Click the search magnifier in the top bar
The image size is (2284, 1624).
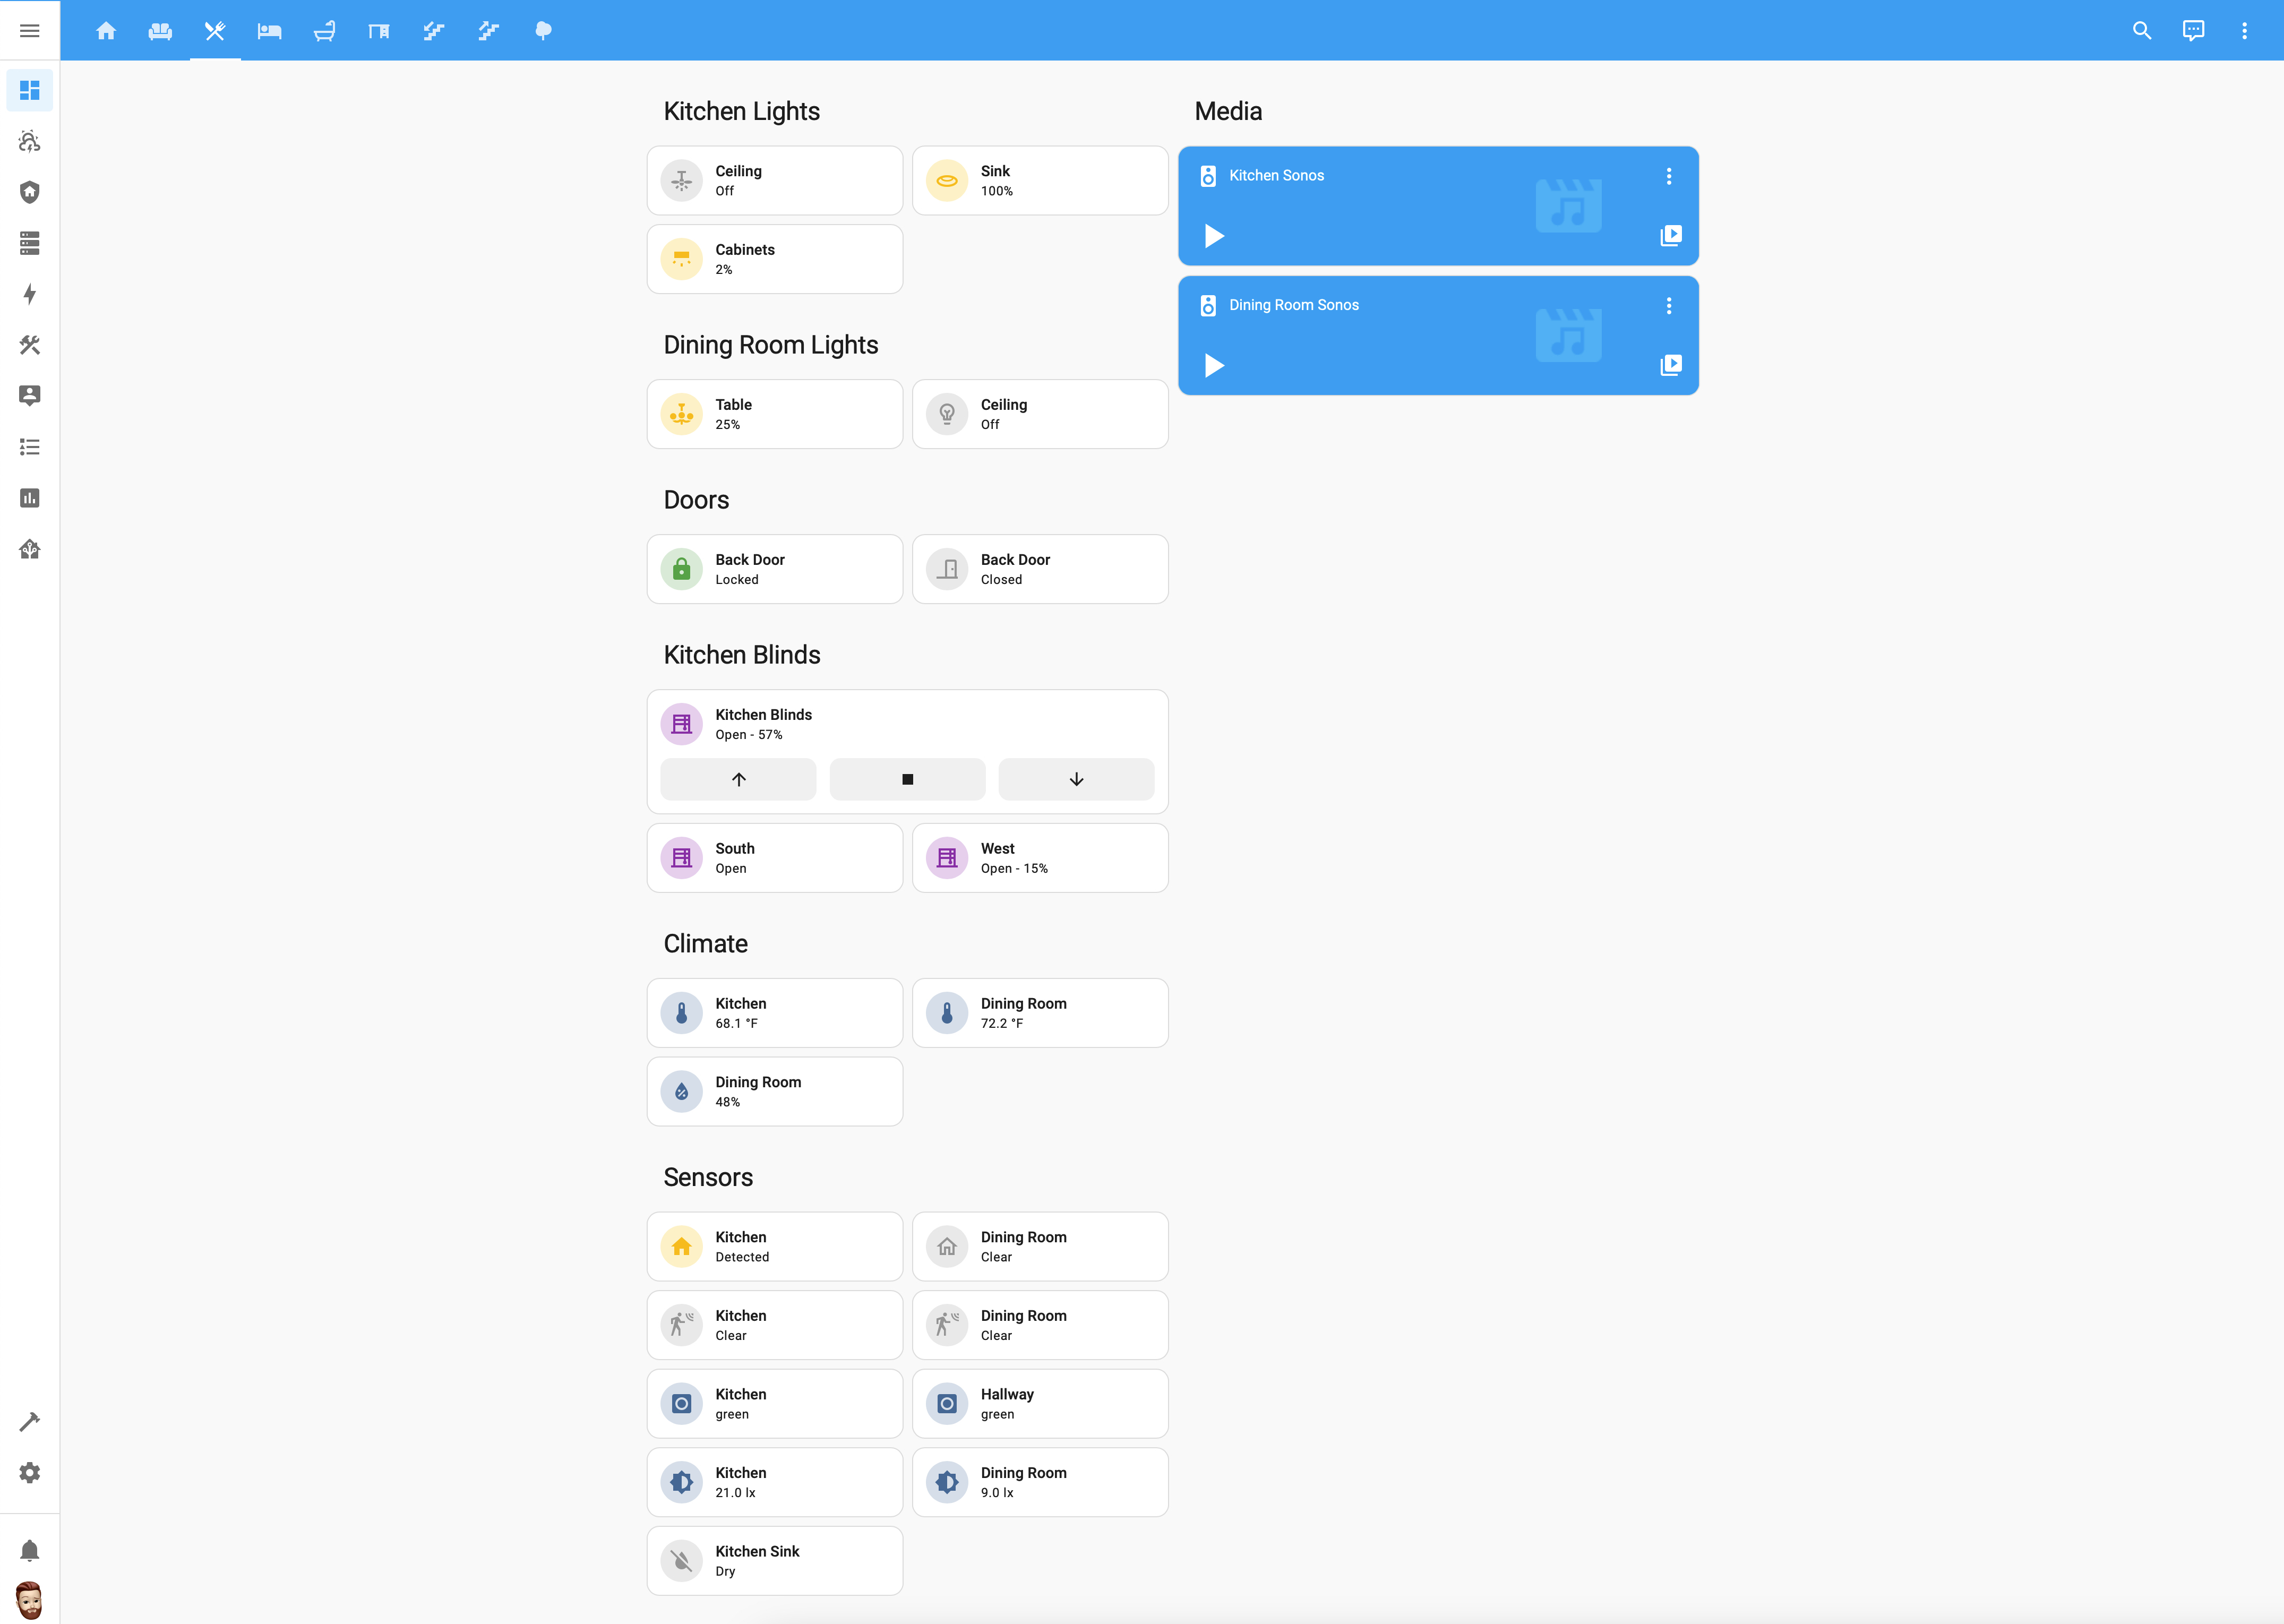tap(2141, 30)
